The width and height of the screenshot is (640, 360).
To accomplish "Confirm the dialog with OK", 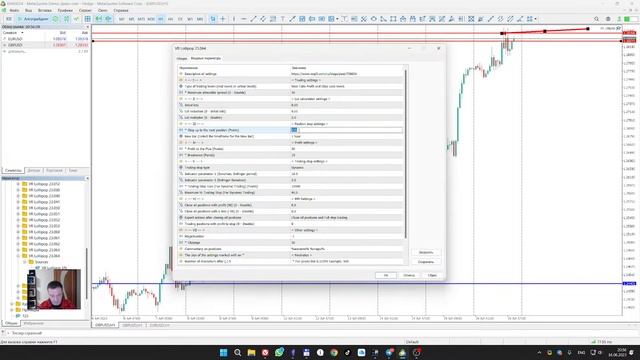I will click(x=386, y=275).
